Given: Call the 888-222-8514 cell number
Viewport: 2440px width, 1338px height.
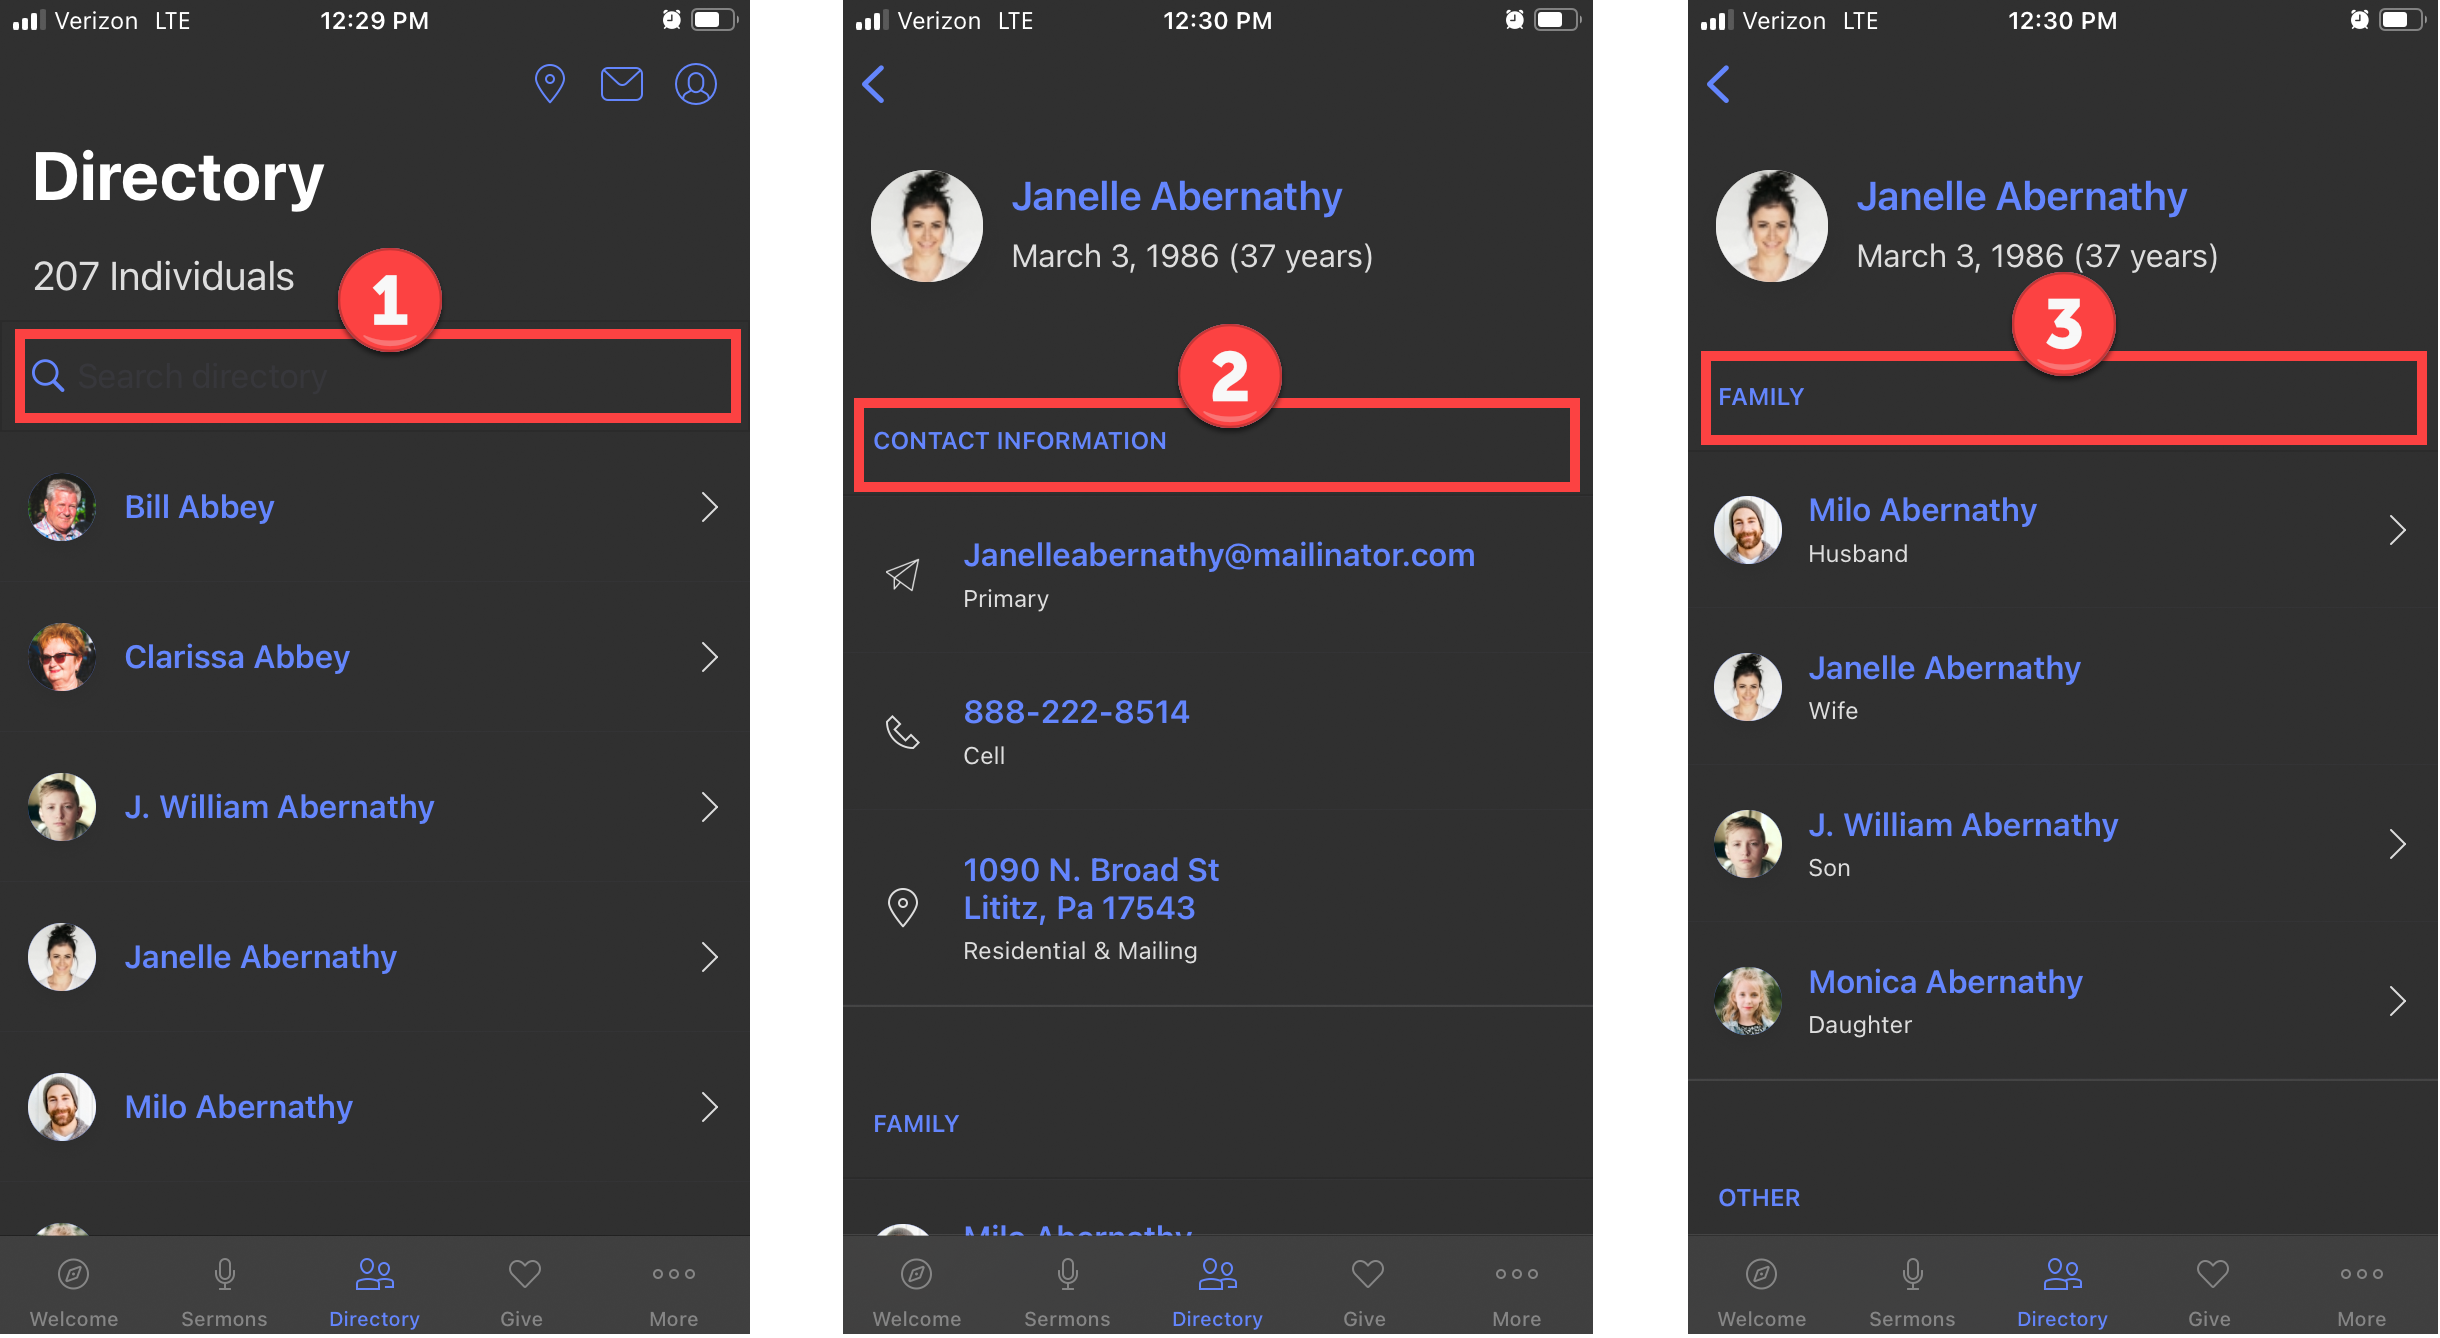Looking at the screenshot, I should (1076, 711).
